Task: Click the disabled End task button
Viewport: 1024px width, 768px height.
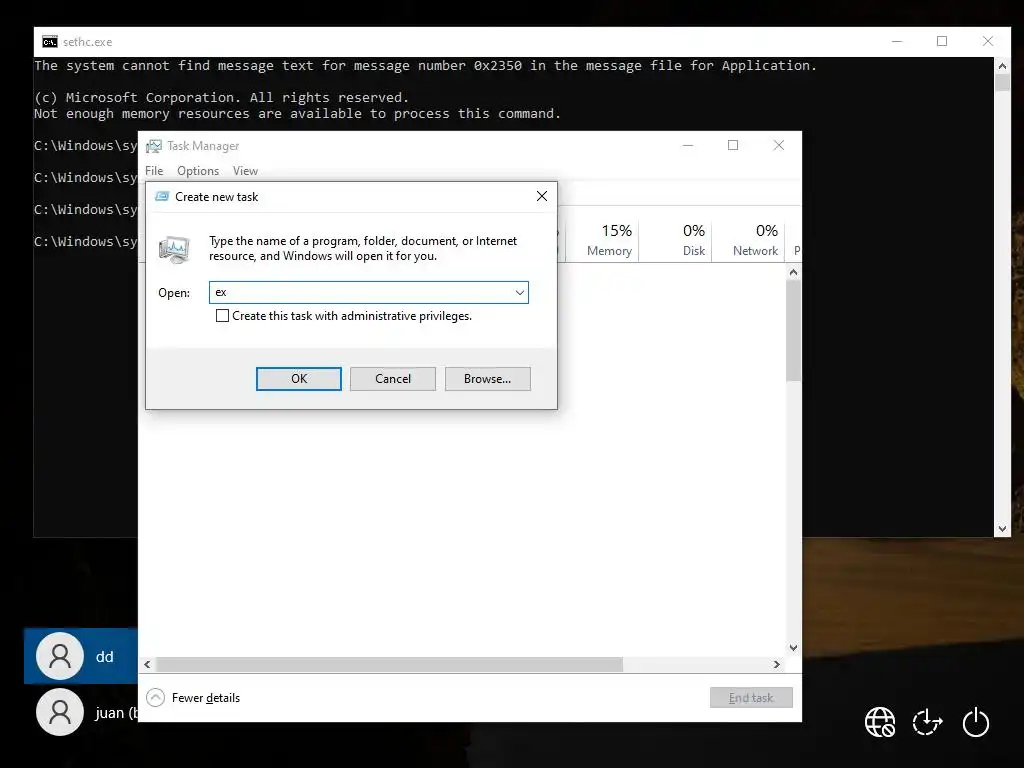Action: click(x=751, y=697)
